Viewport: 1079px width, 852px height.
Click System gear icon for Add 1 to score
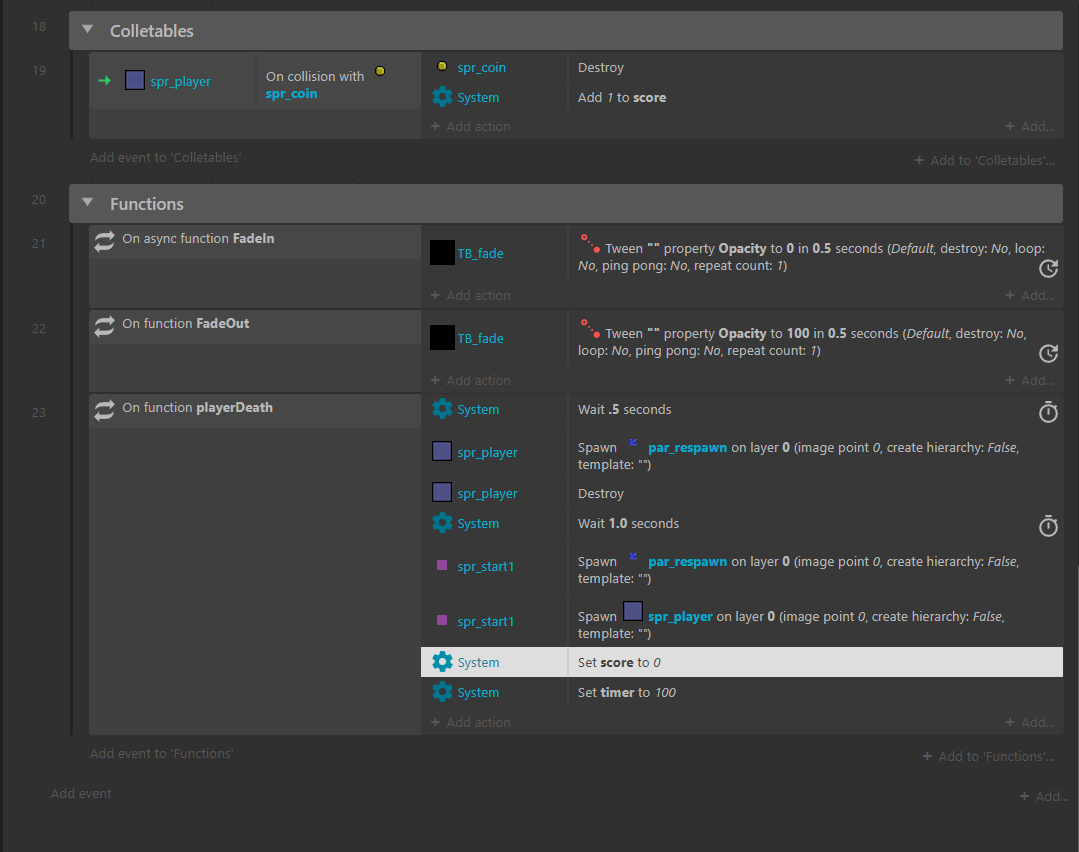(442, 97)
